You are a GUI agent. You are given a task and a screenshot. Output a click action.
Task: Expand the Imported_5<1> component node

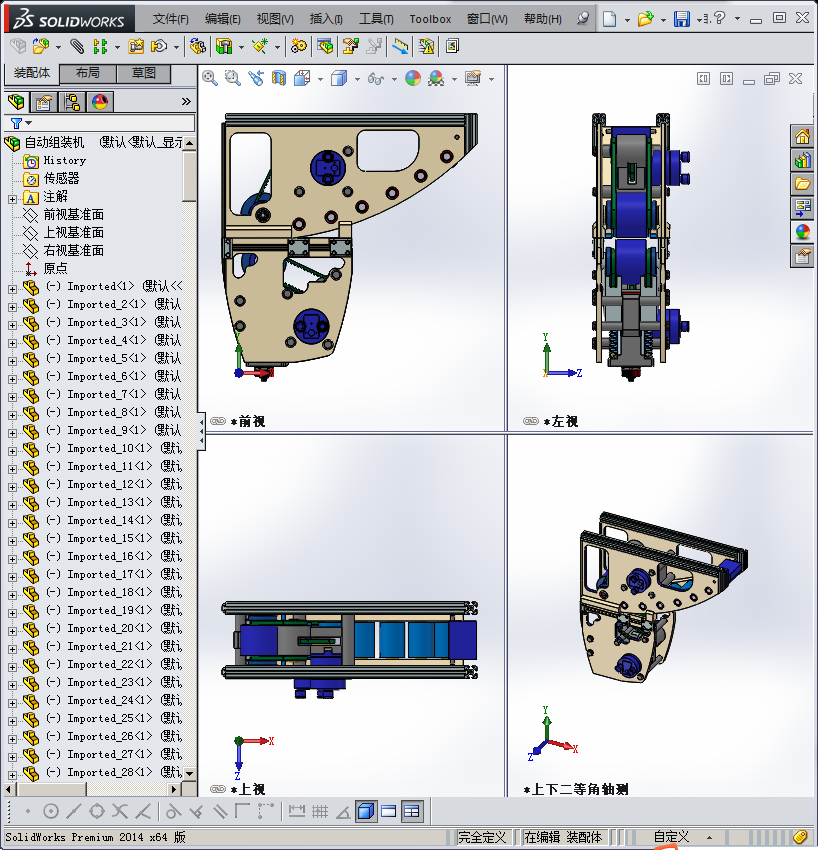point(12,362)
